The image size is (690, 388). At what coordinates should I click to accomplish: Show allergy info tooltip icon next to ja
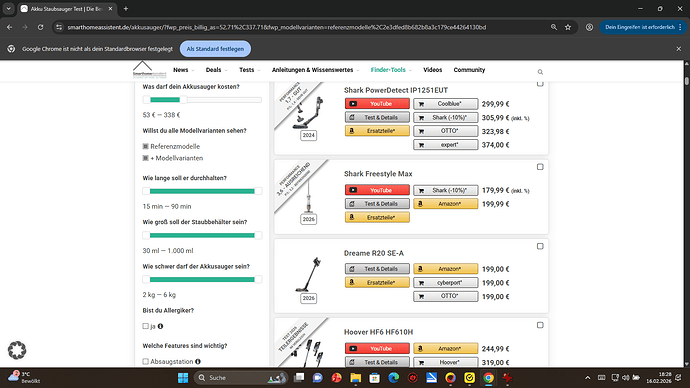pos(161,326)
